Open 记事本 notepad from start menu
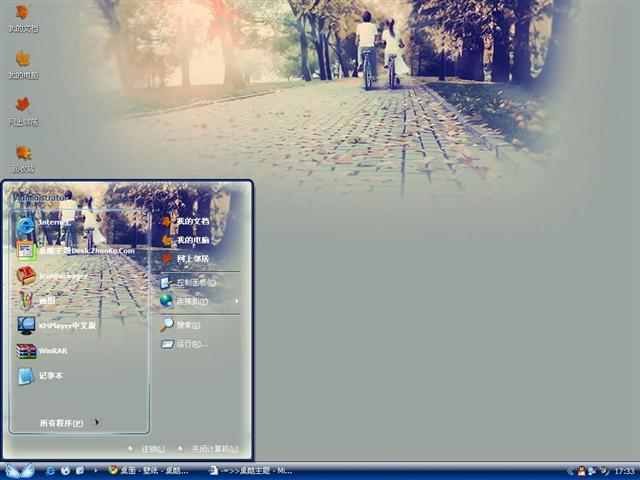Image resolution: width=640 pixels, height=480 pixels. pyautogui.click(x=40, y=376)
